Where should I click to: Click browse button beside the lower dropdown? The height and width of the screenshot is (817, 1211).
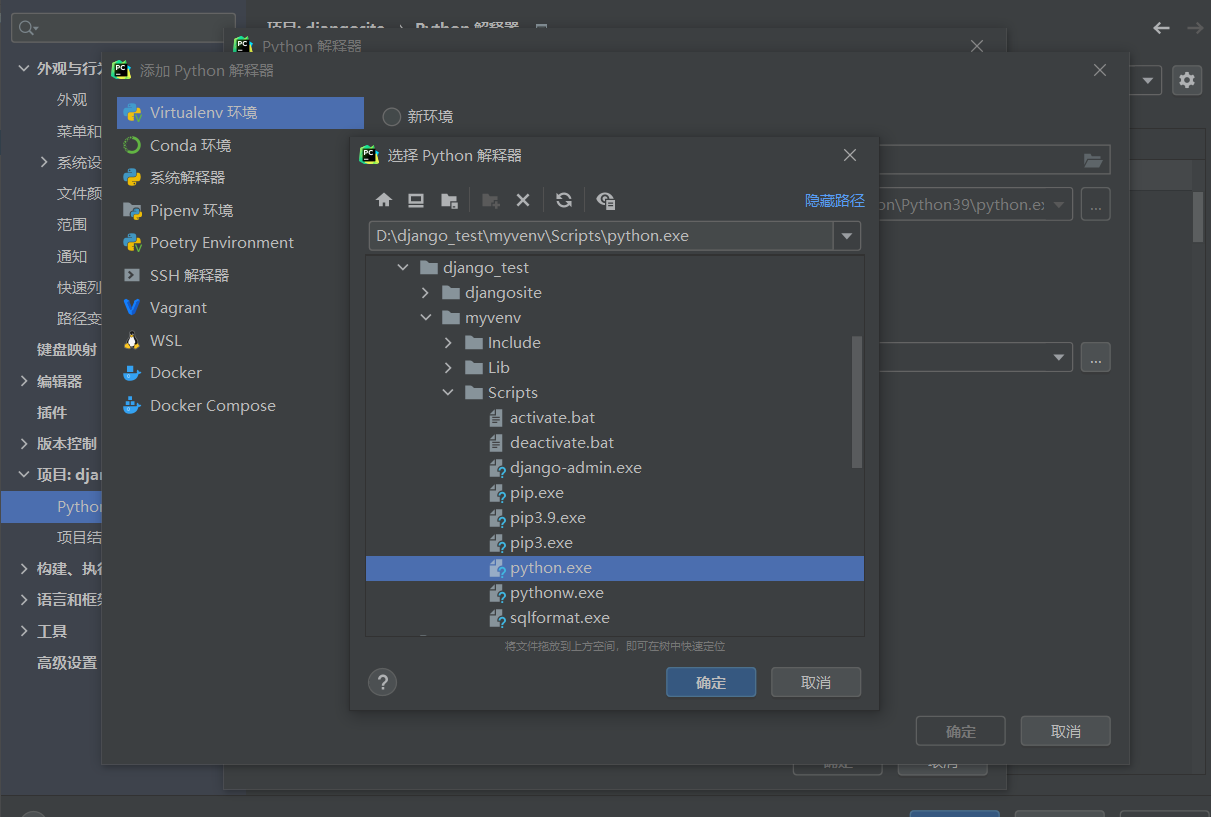(1096, 357)
